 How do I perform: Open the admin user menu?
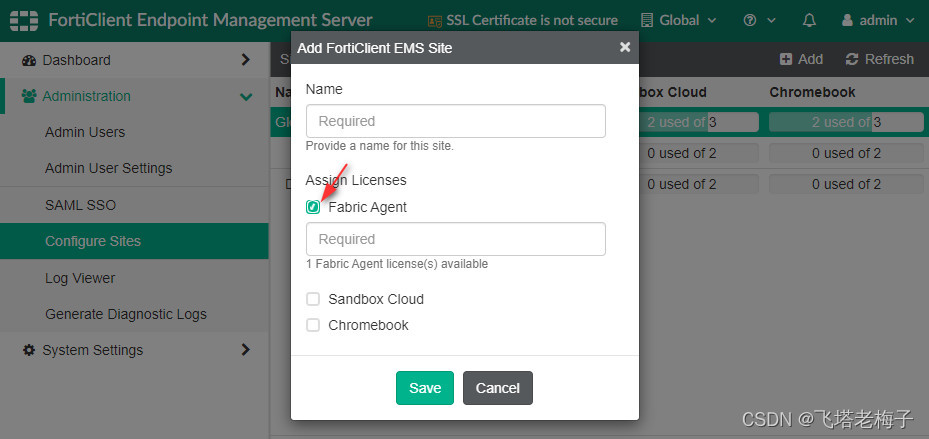click(x=878, y=20)
